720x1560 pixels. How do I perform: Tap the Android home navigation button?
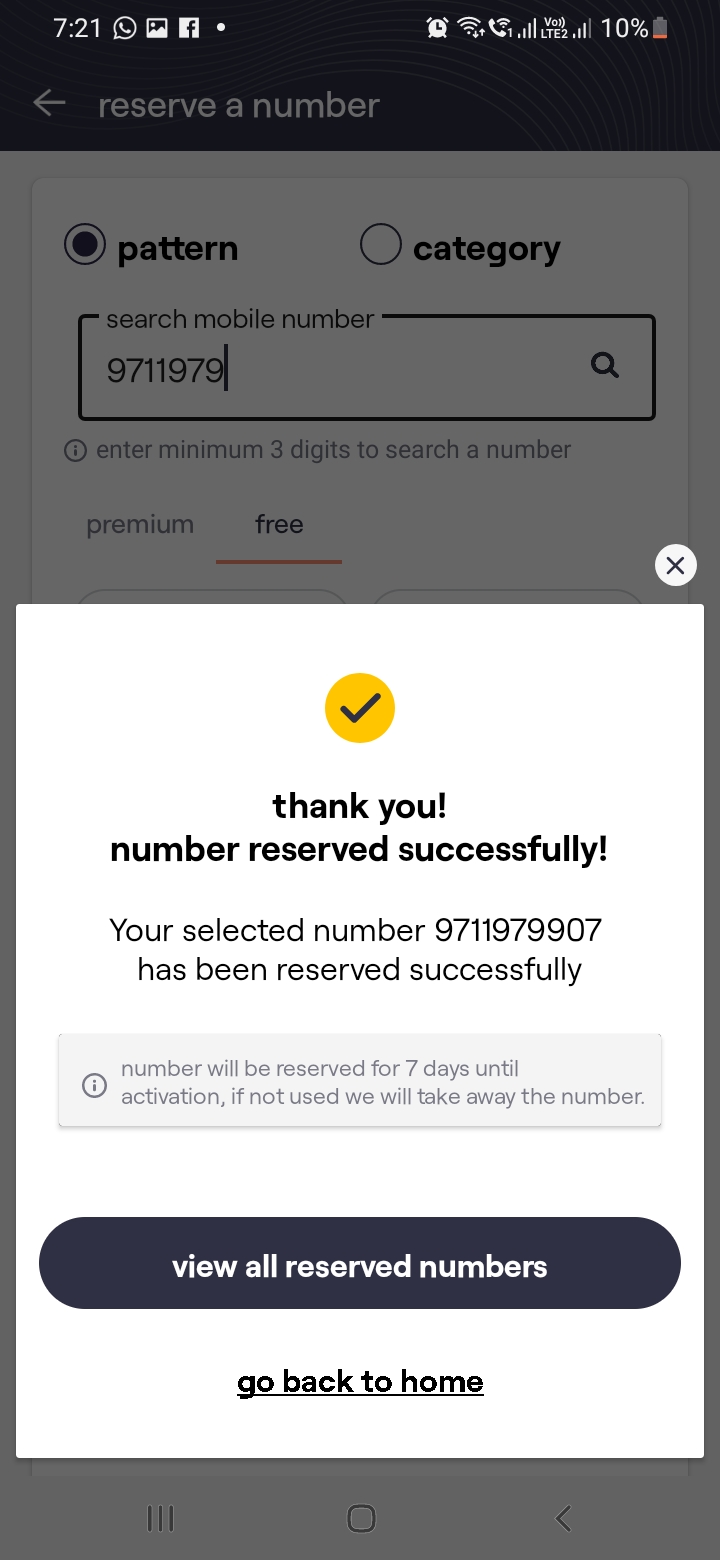pyautogui.click(x=360, y=1517)
